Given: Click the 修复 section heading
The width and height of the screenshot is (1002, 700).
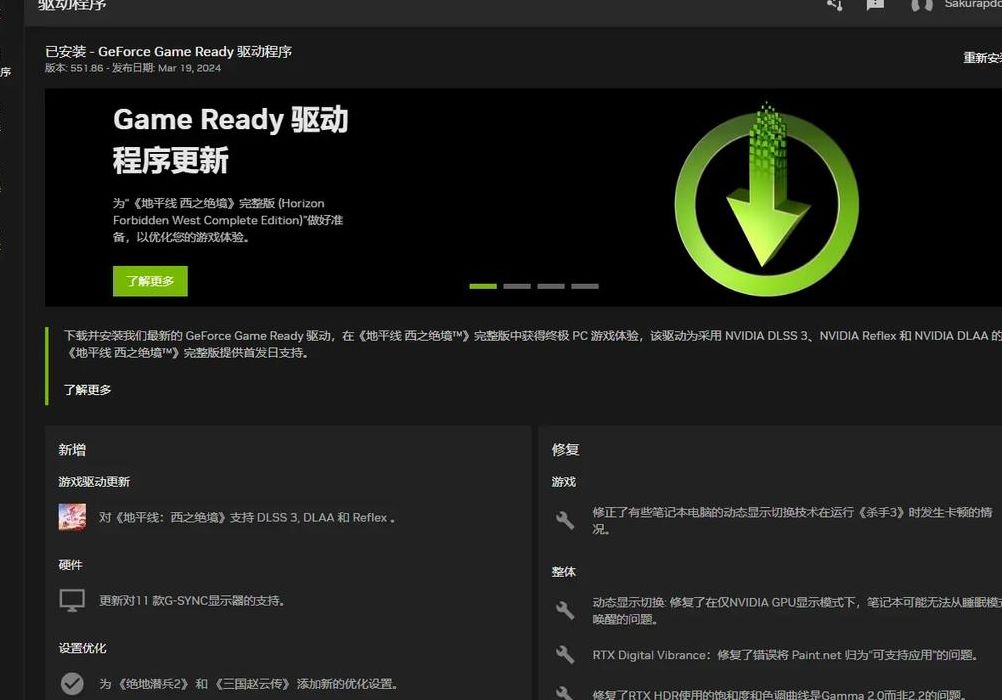Looking at the screenshot, I should pos(566,449).
